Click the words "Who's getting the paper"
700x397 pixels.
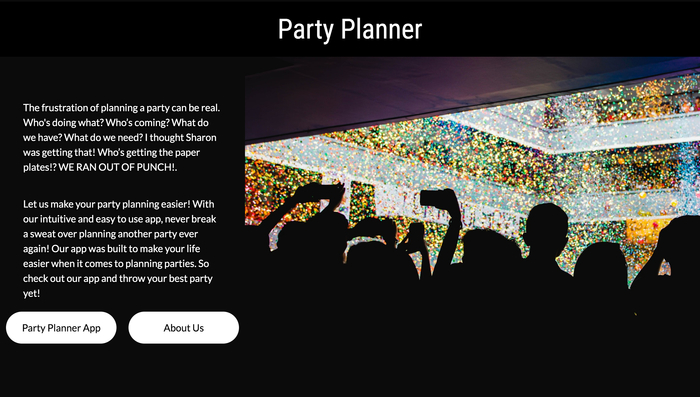149,152
